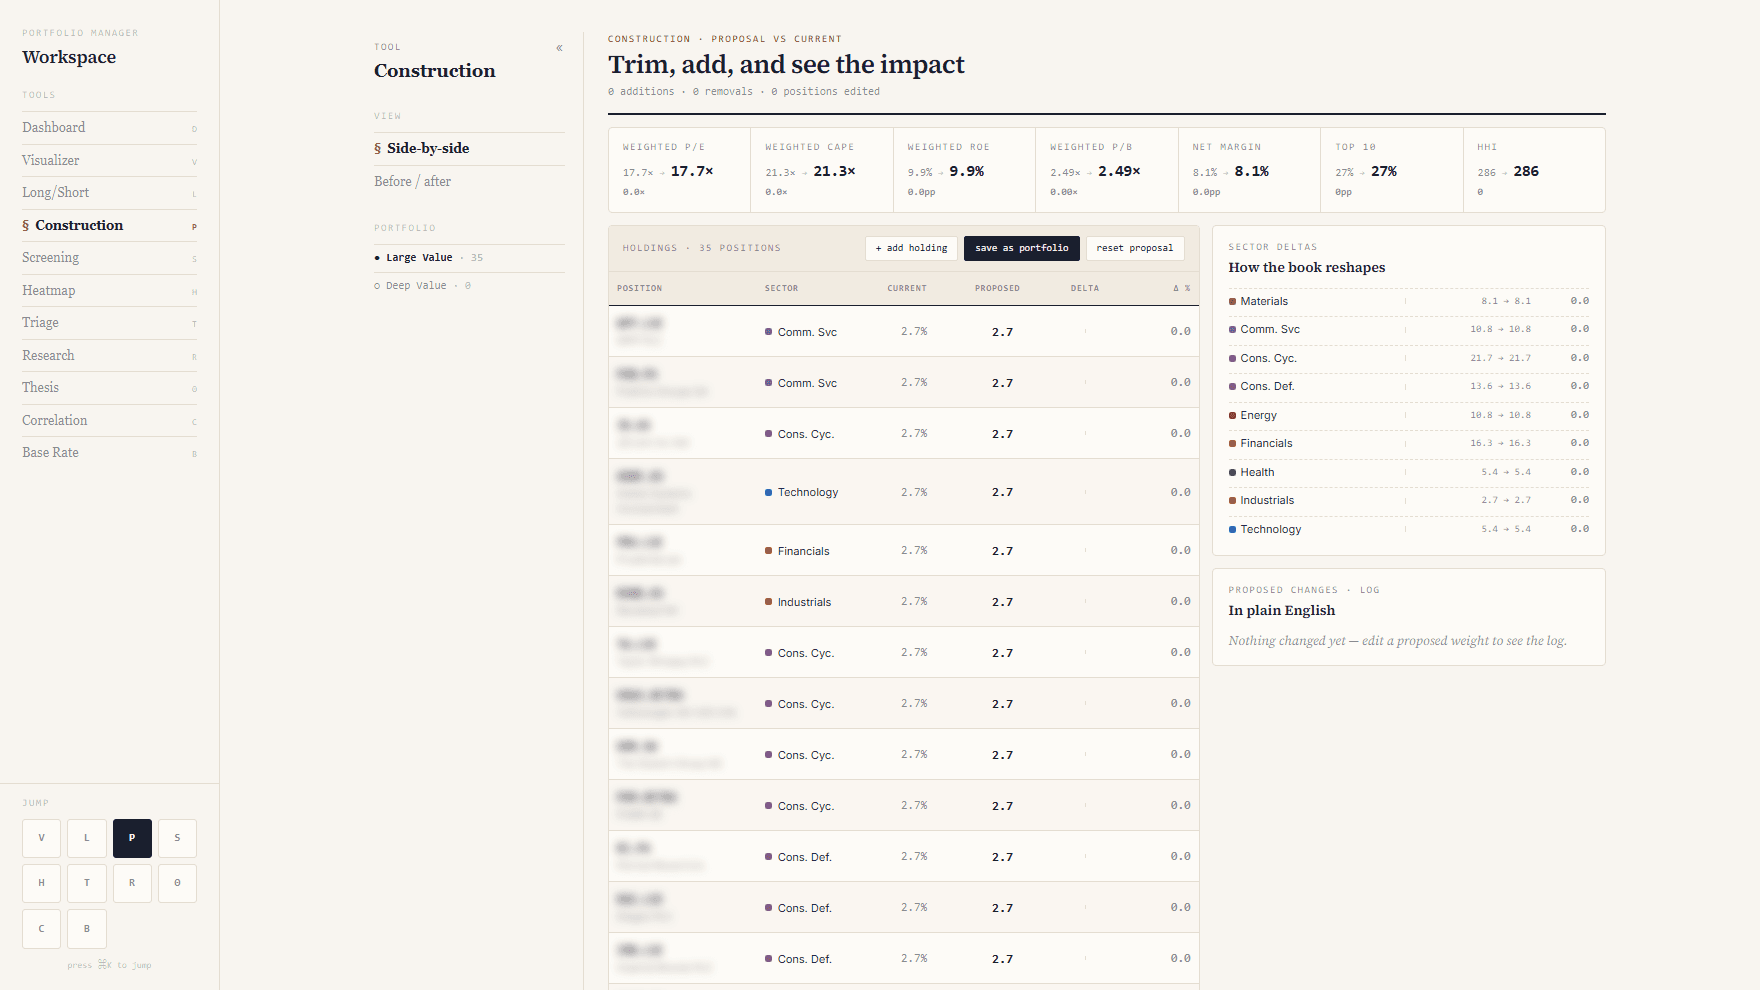Open the Research tool
The height and width of the screenshot is (990, 1760).
(109, 356)
